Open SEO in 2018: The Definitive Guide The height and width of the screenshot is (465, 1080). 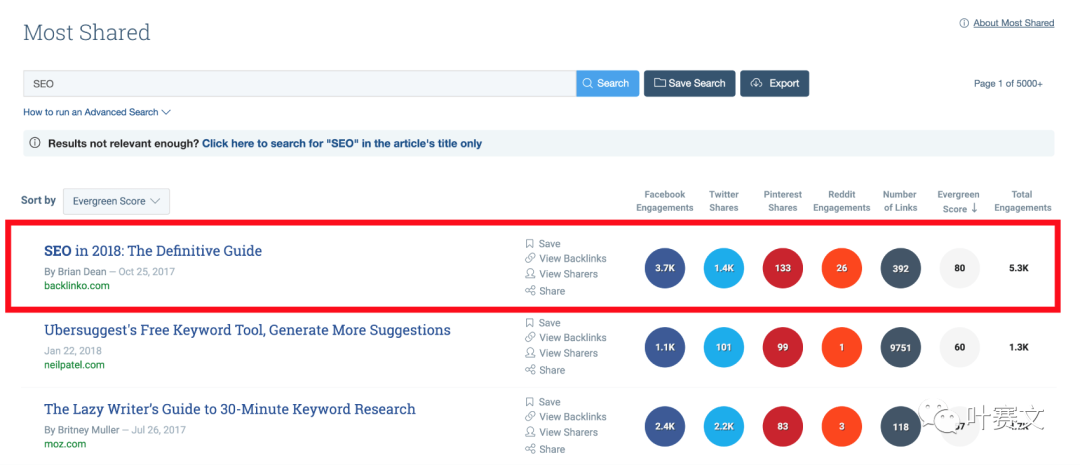153,251
